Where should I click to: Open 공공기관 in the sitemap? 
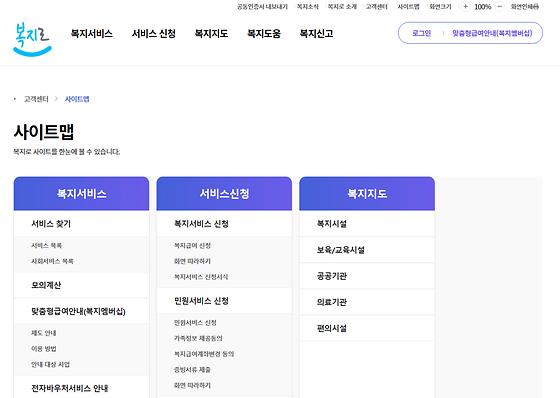[332, 276]
